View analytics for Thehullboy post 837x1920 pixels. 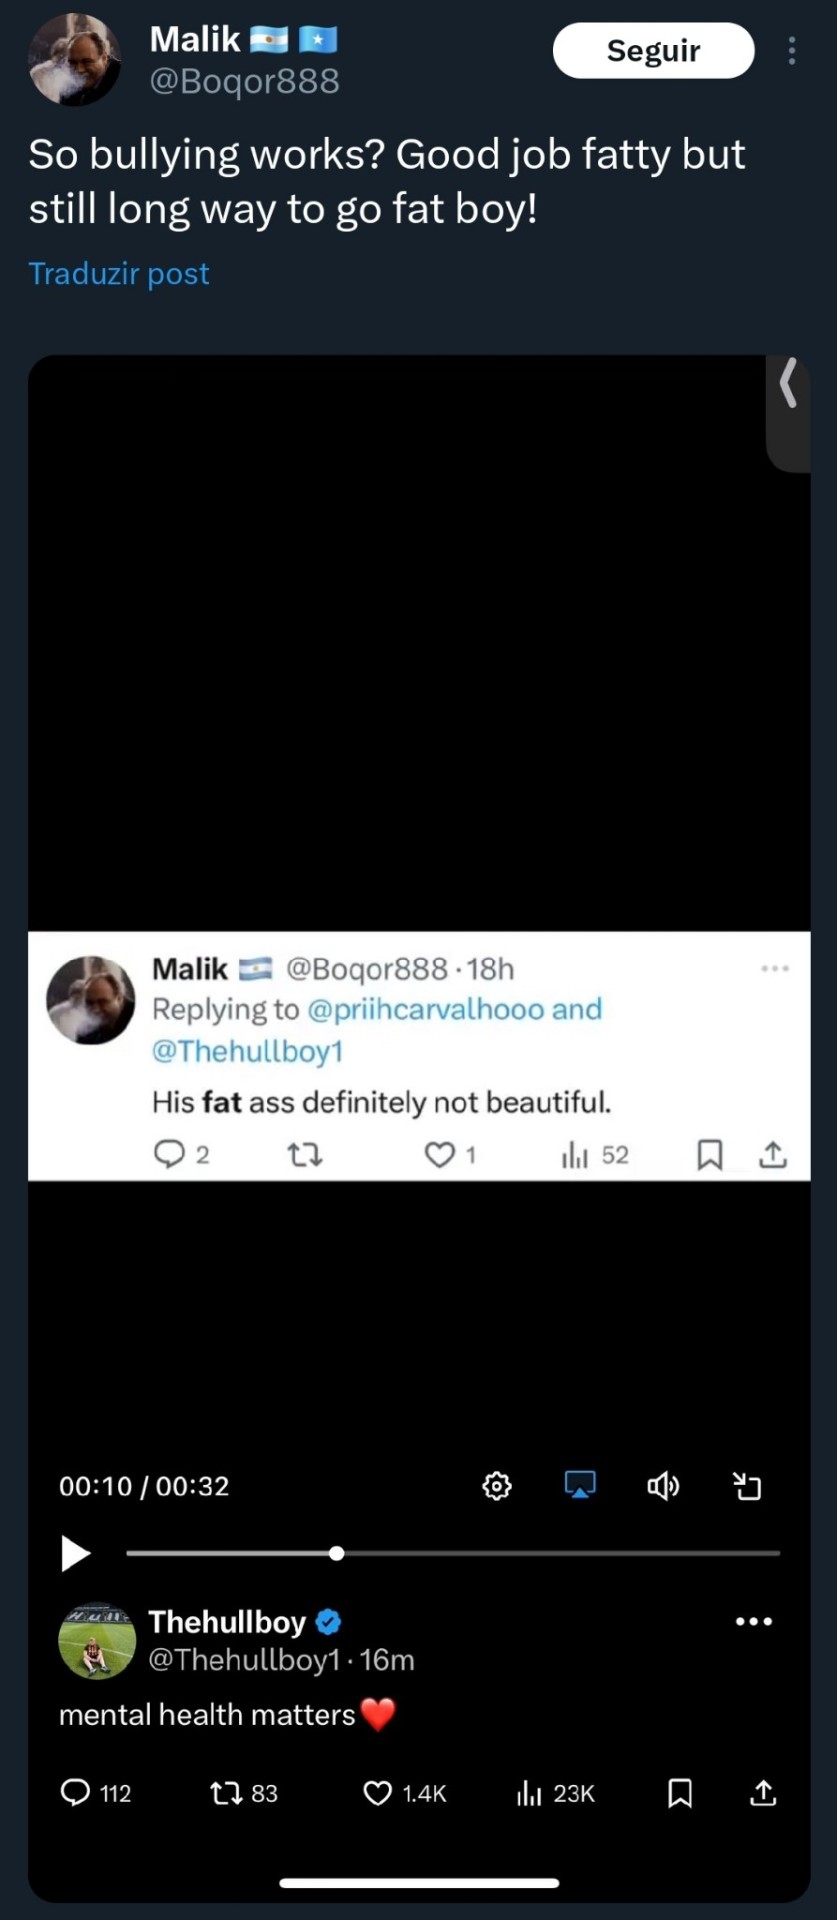pos(529,1793)
